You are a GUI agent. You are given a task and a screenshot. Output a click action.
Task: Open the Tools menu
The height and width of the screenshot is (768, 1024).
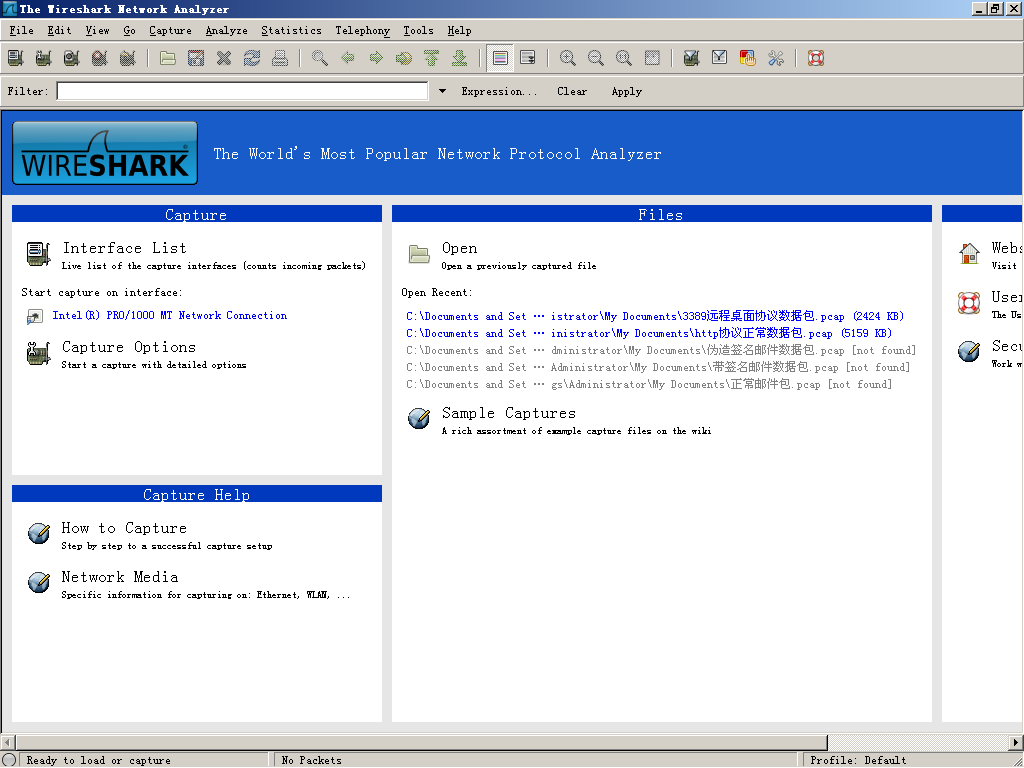pyautogui.click(x=419, y=31)
